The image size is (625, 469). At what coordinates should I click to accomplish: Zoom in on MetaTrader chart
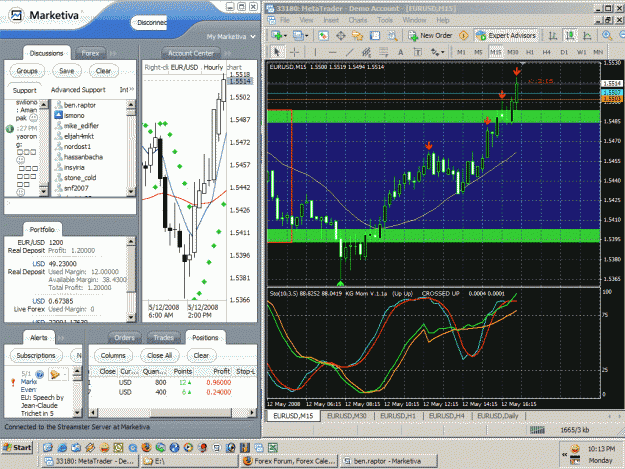click(x=607, y=35)
